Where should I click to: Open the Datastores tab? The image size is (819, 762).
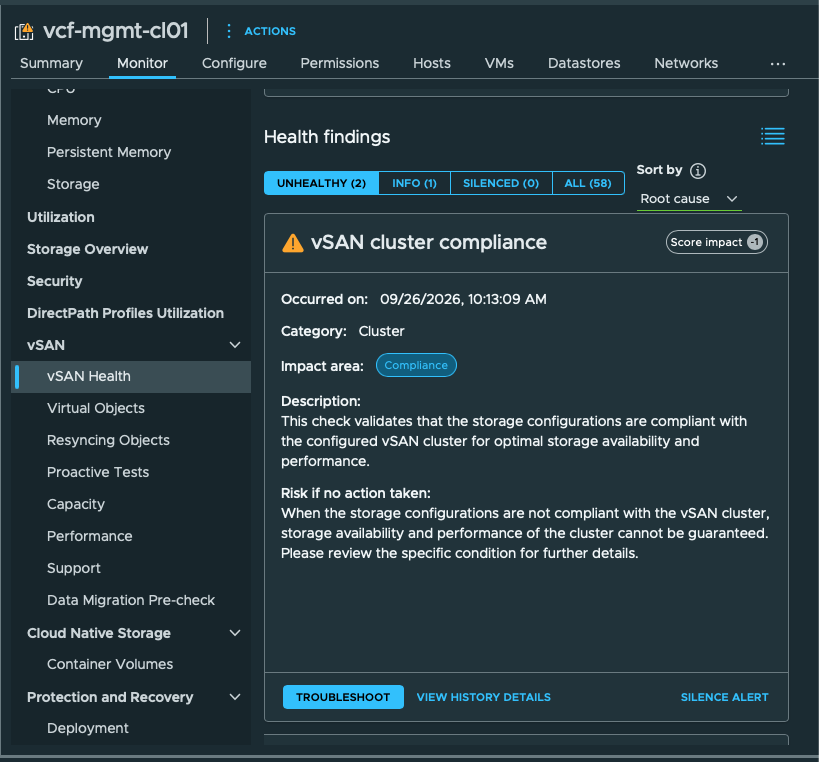coord(584,63)
